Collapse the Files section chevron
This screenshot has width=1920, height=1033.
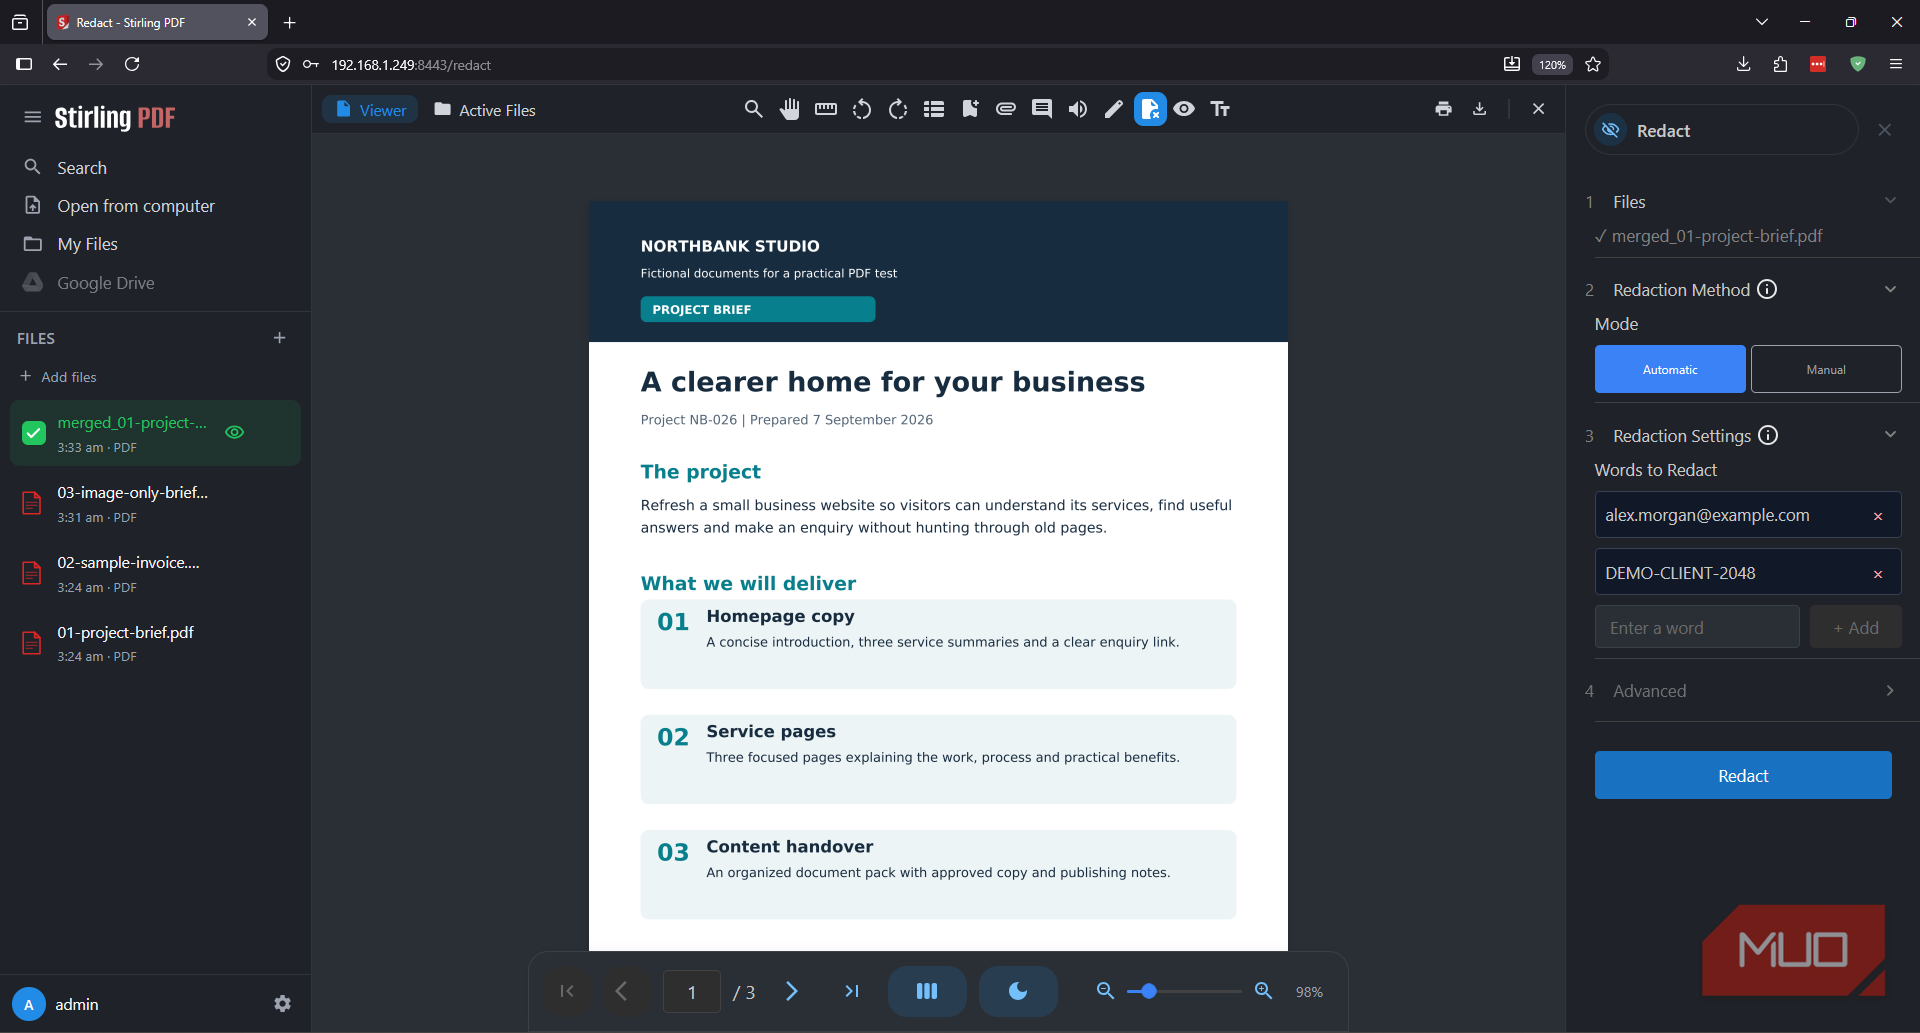1890,200
